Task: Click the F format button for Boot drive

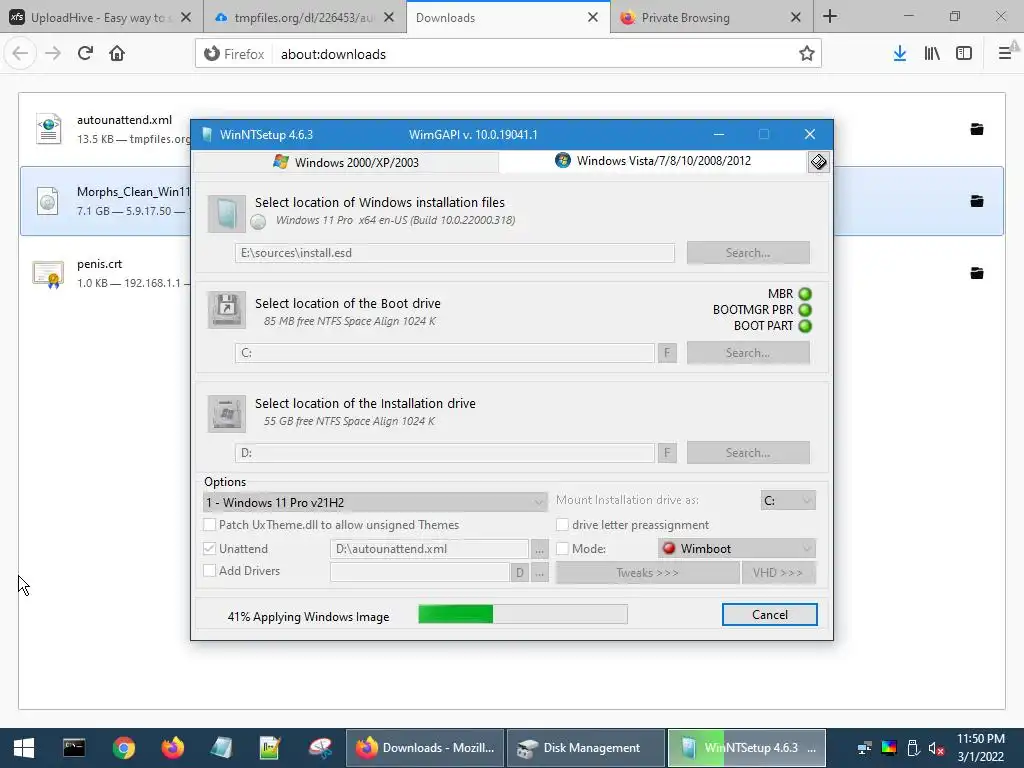Action: coord(667,353)
